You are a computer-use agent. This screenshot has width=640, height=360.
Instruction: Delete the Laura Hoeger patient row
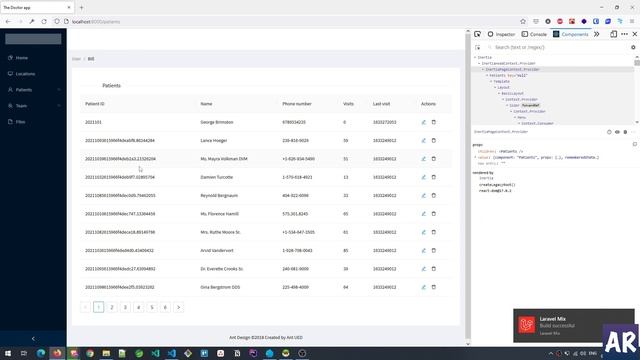(434, 140)
